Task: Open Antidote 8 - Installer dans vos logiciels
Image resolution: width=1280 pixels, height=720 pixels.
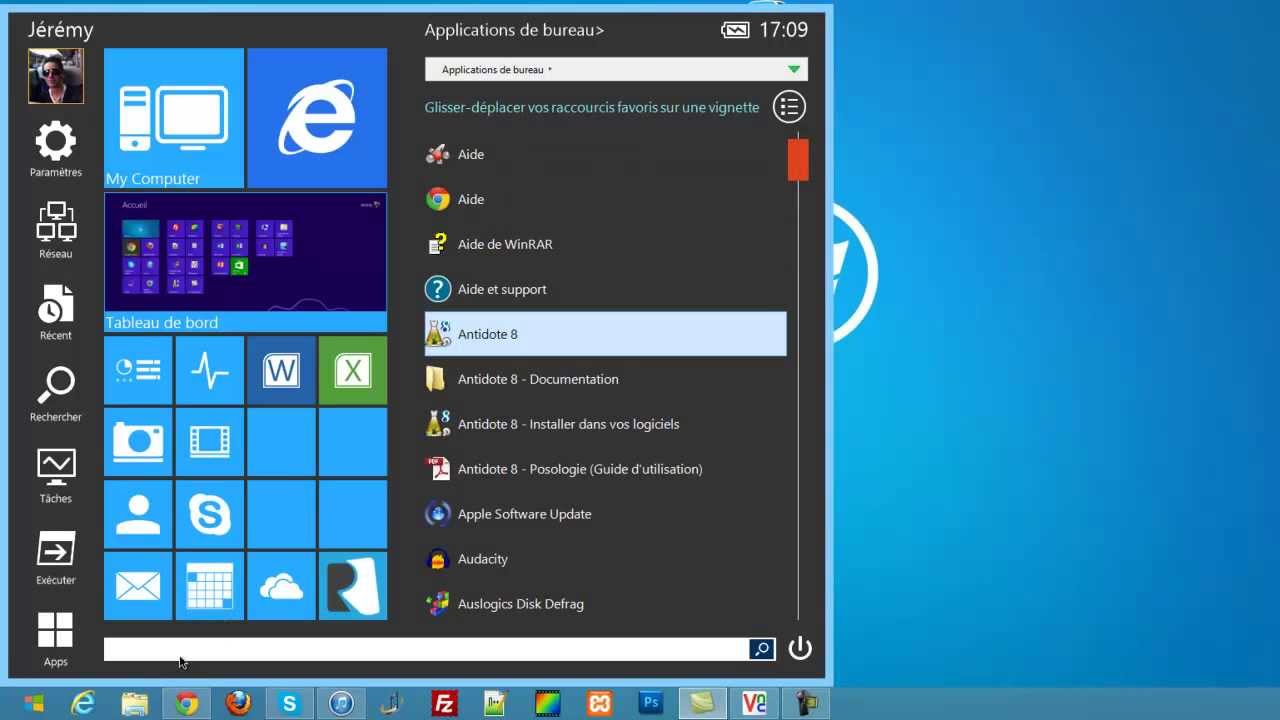Action: 605,424
